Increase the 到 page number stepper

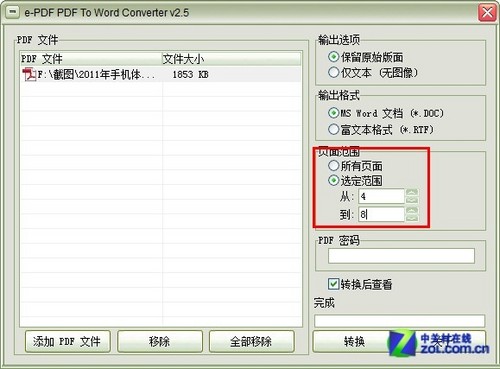(x=412, y=210)
